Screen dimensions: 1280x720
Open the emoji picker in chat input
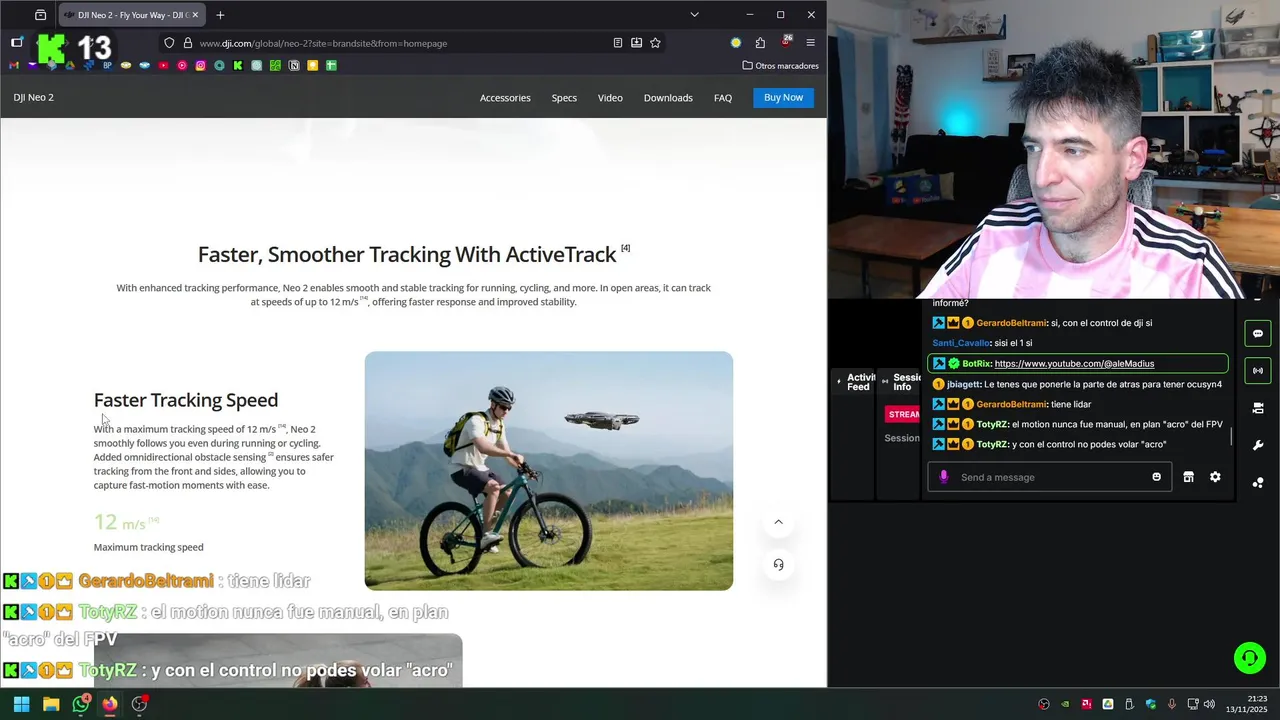(x=1157, y=477)
